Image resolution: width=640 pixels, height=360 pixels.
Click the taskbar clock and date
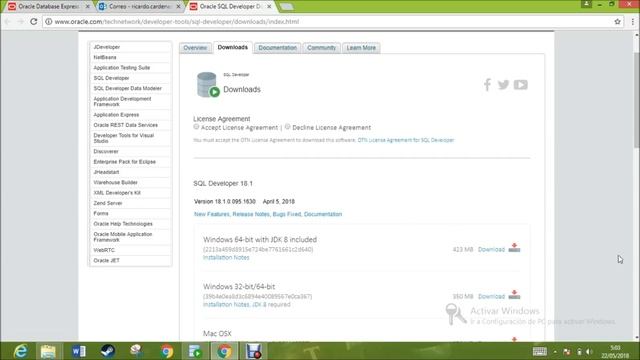[615, 351]
